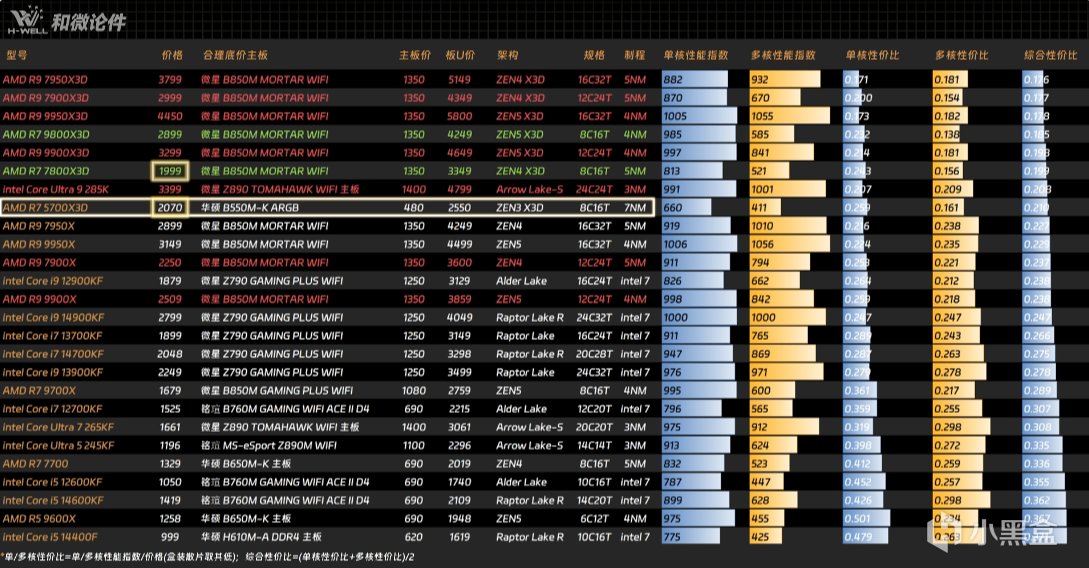Click the 20C28T spec cell
The width and height of the screenshot is (1089, 568).
point(594,353)
